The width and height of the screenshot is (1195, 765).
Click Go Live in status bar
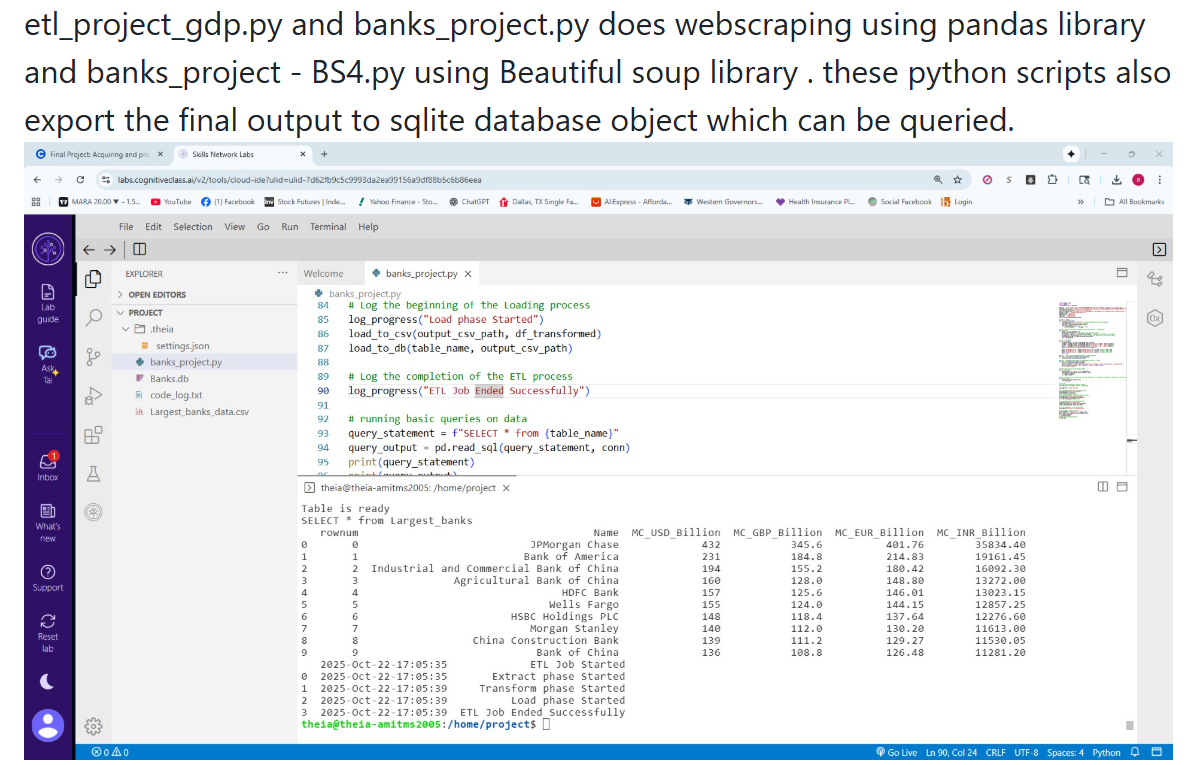coord(895,752)
